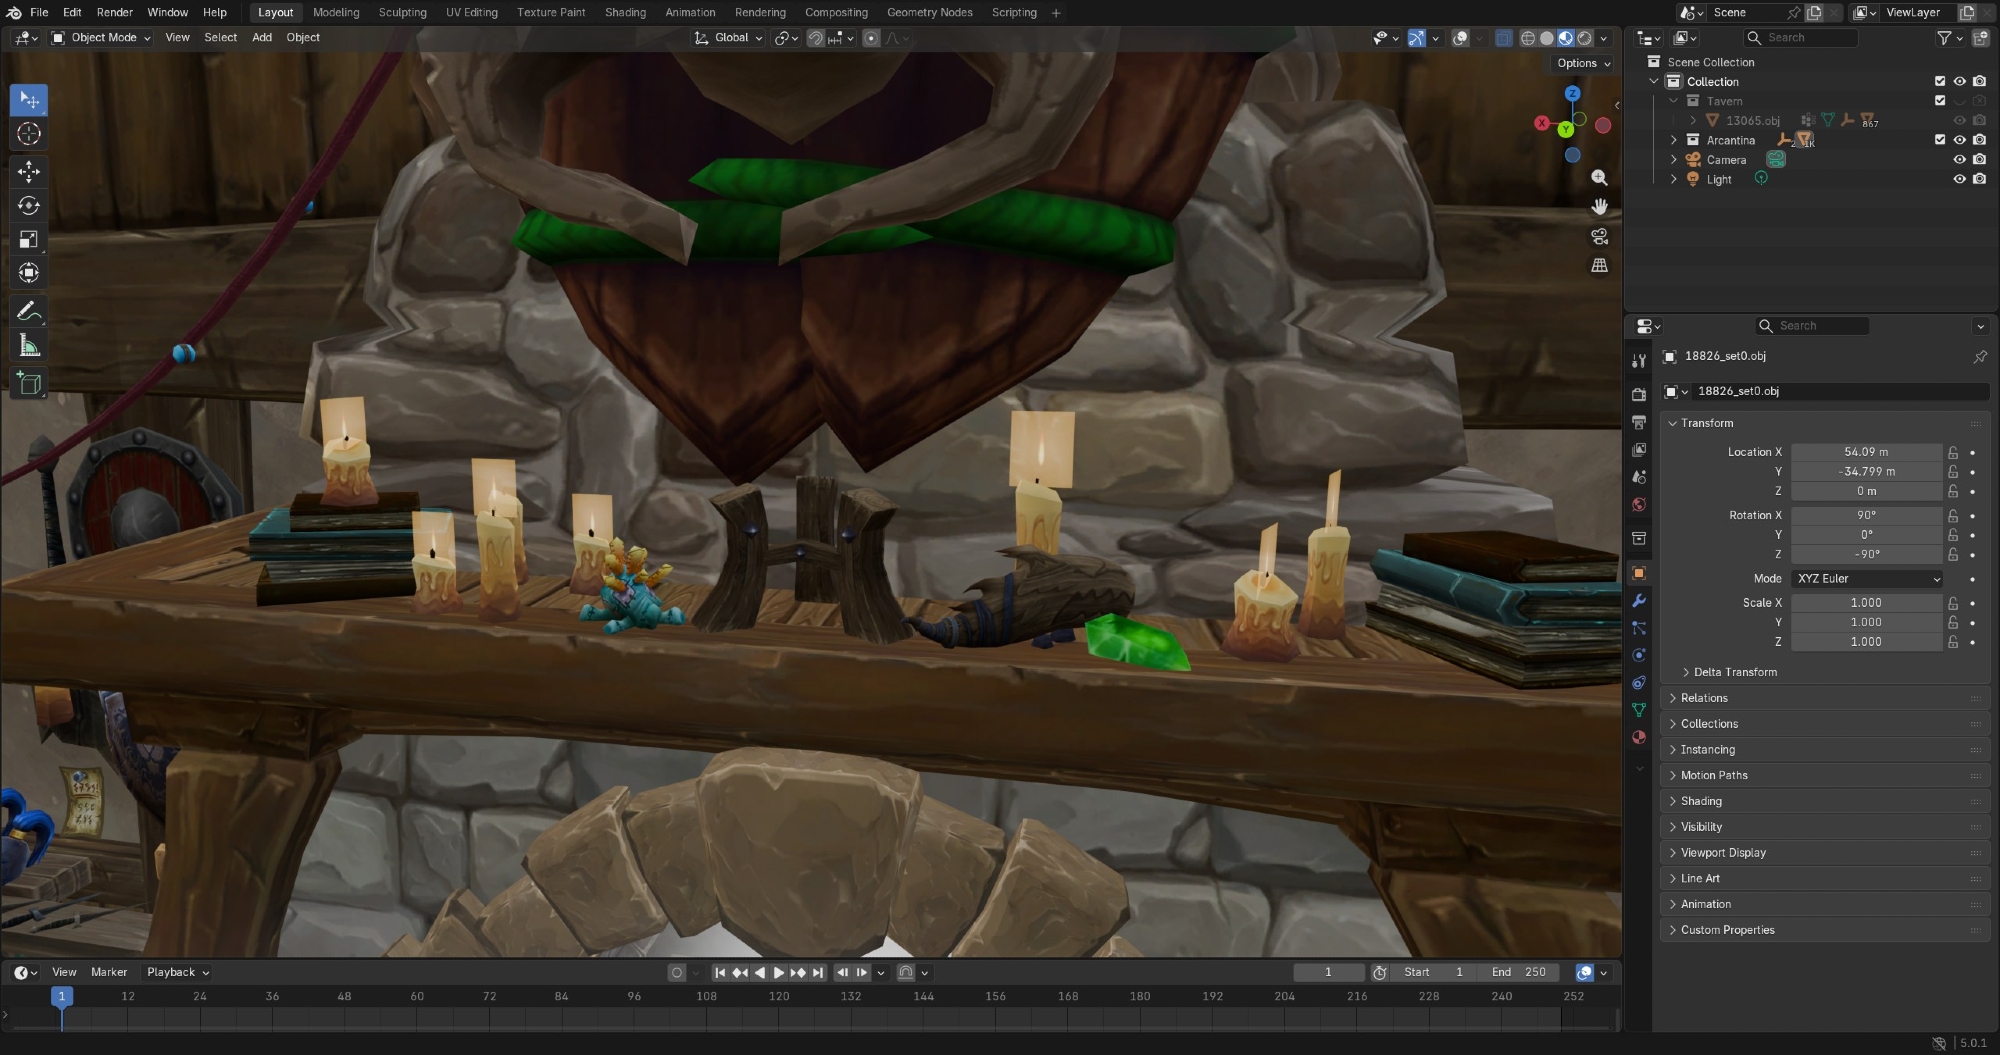This screenshot has width=2000, height=1055.
Task: Expand the Delta Transform section
Action: click(x=1735, y=672)
